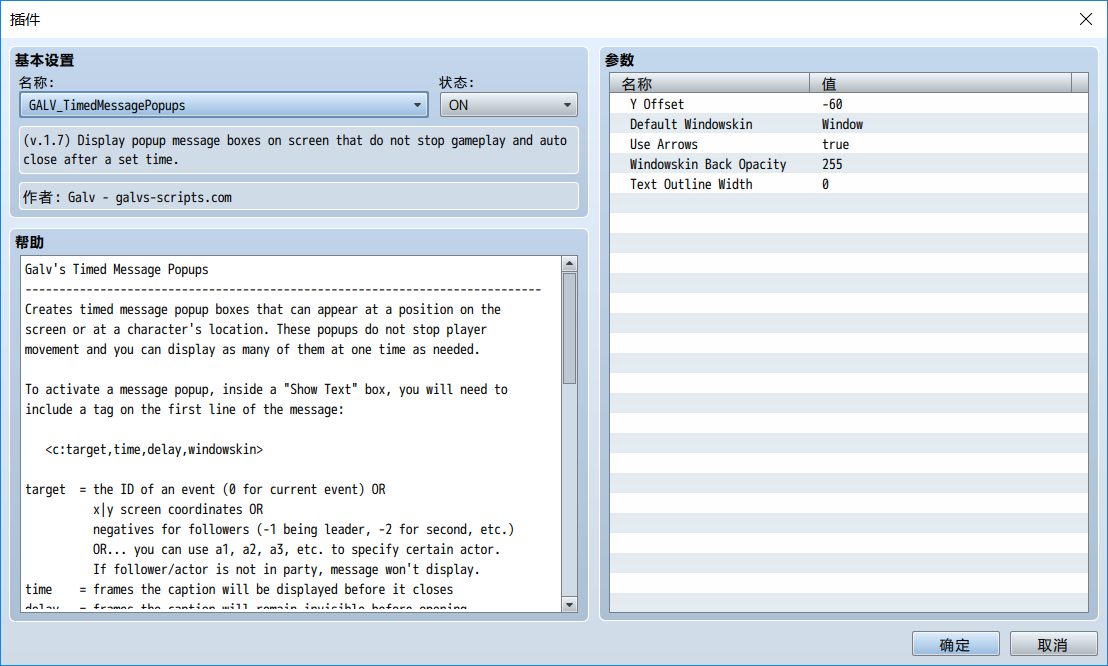Click the author line Galv - galvs-scripts.com
This screenshot has height=666, width=1108.
(299, 197)
